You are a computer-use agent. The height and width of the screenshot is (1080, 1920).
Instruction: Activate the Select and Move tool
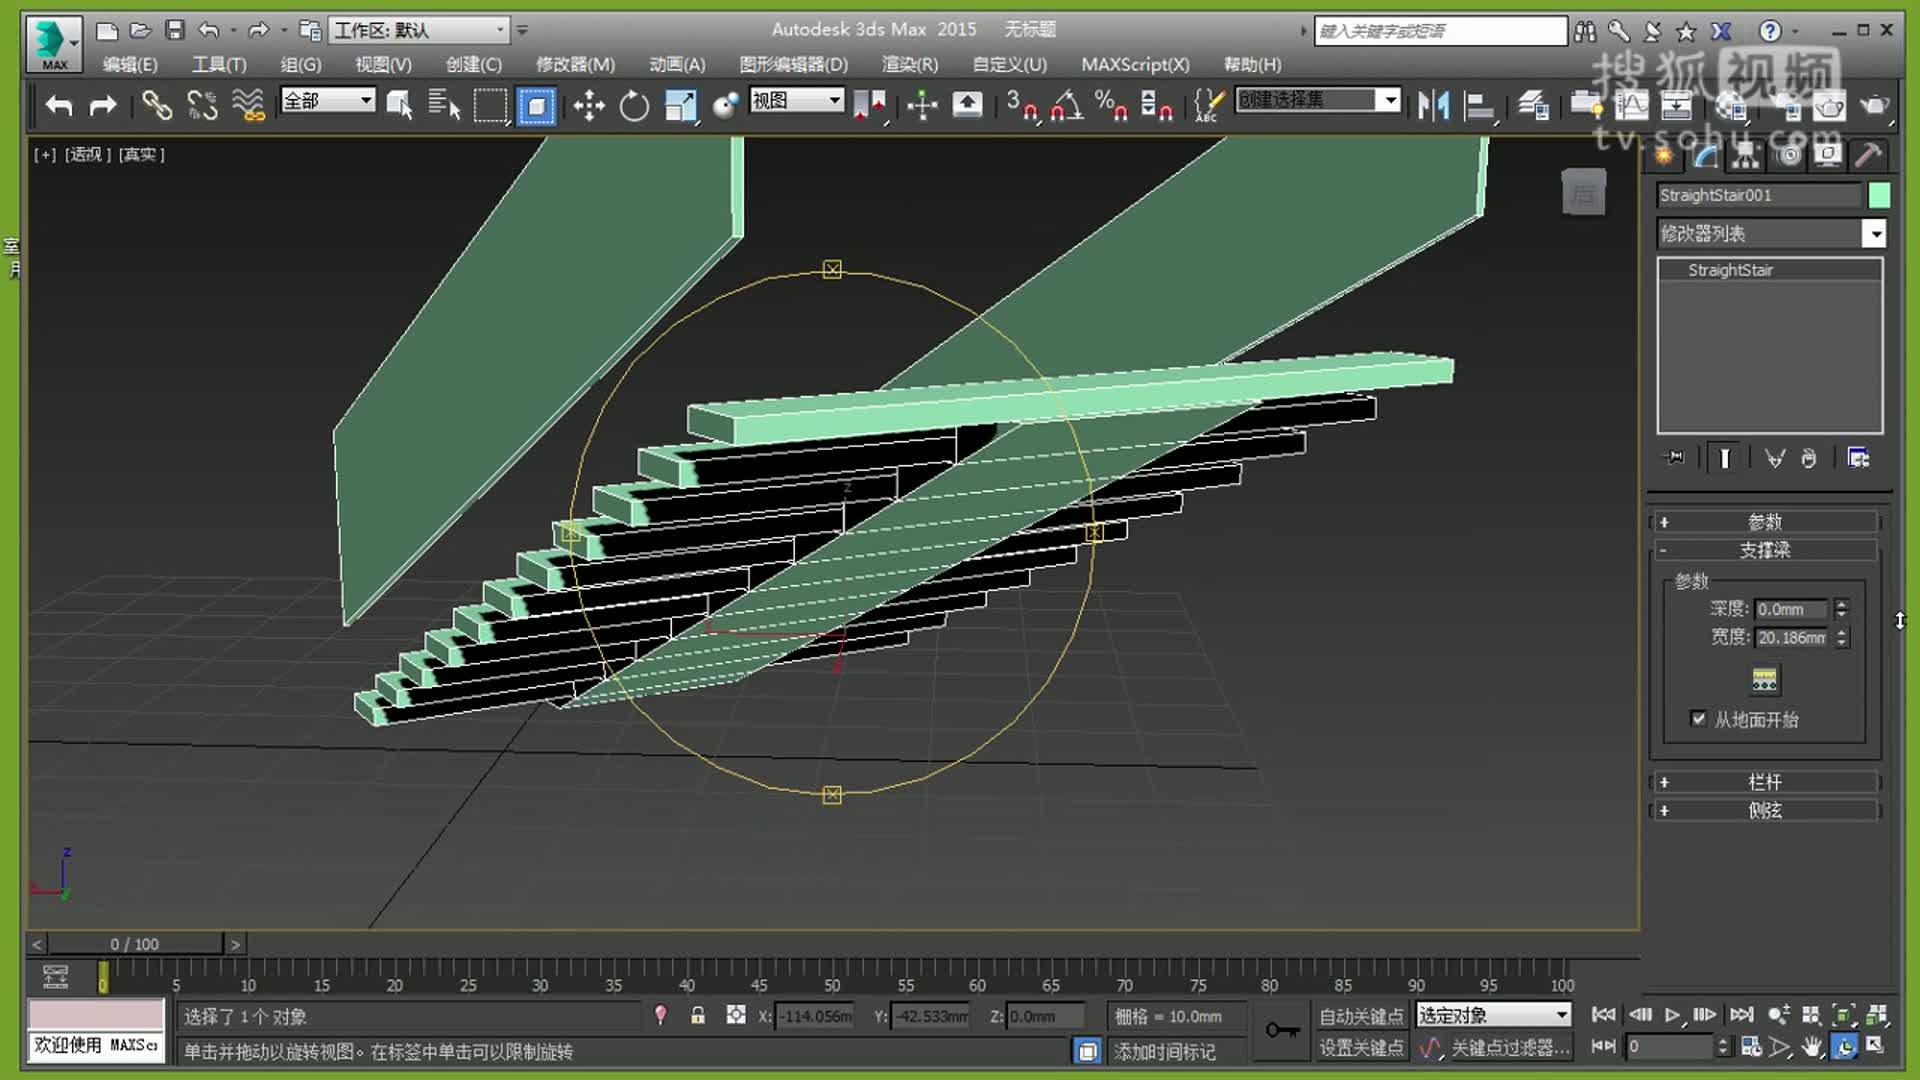tap(590, 103)
